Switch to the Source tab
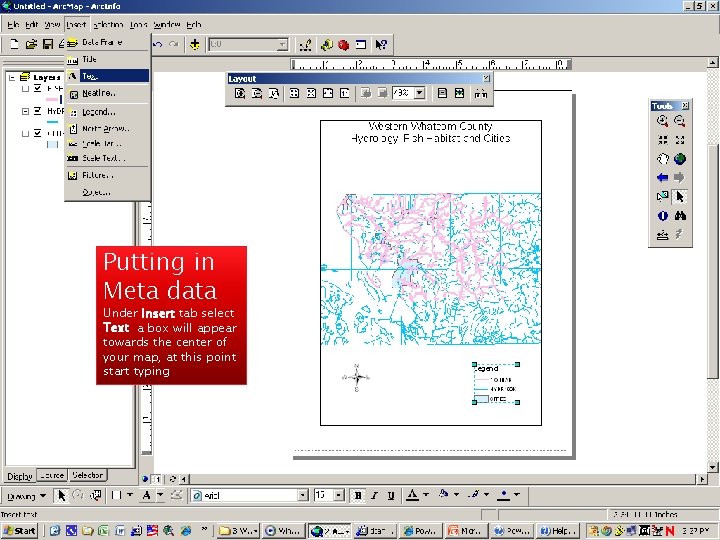Image resolution: width=720 pixels, height=540 pixels. pyautogui.click(x=52, y=475)
